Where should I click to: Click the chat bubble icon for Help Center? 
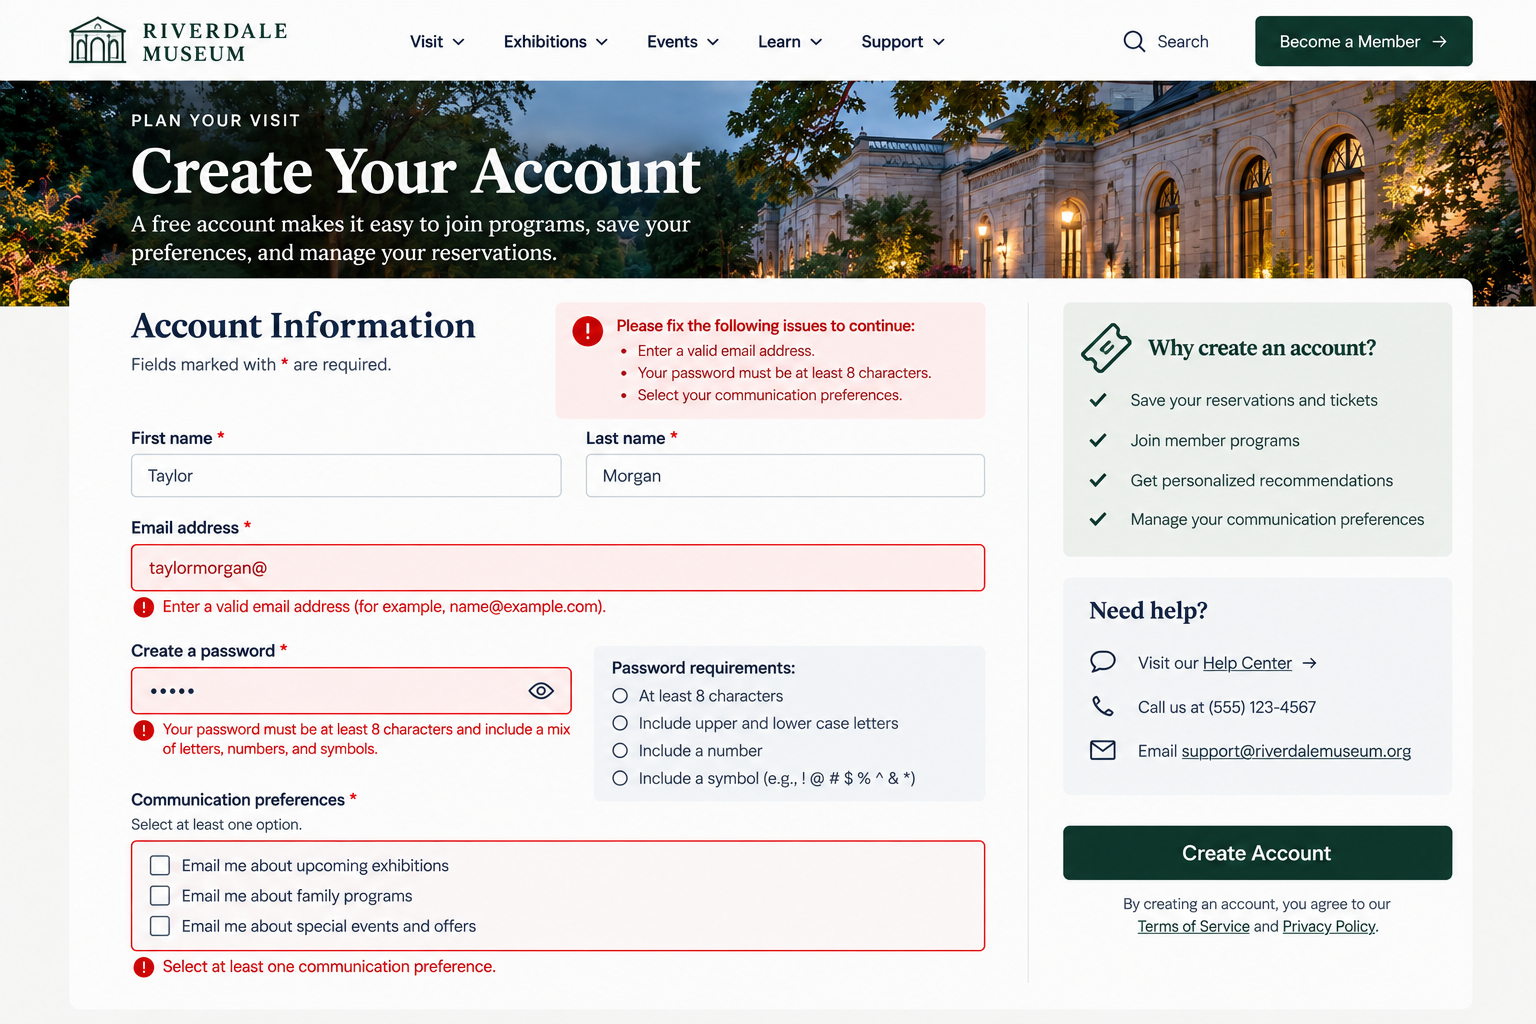point(1102,662)
